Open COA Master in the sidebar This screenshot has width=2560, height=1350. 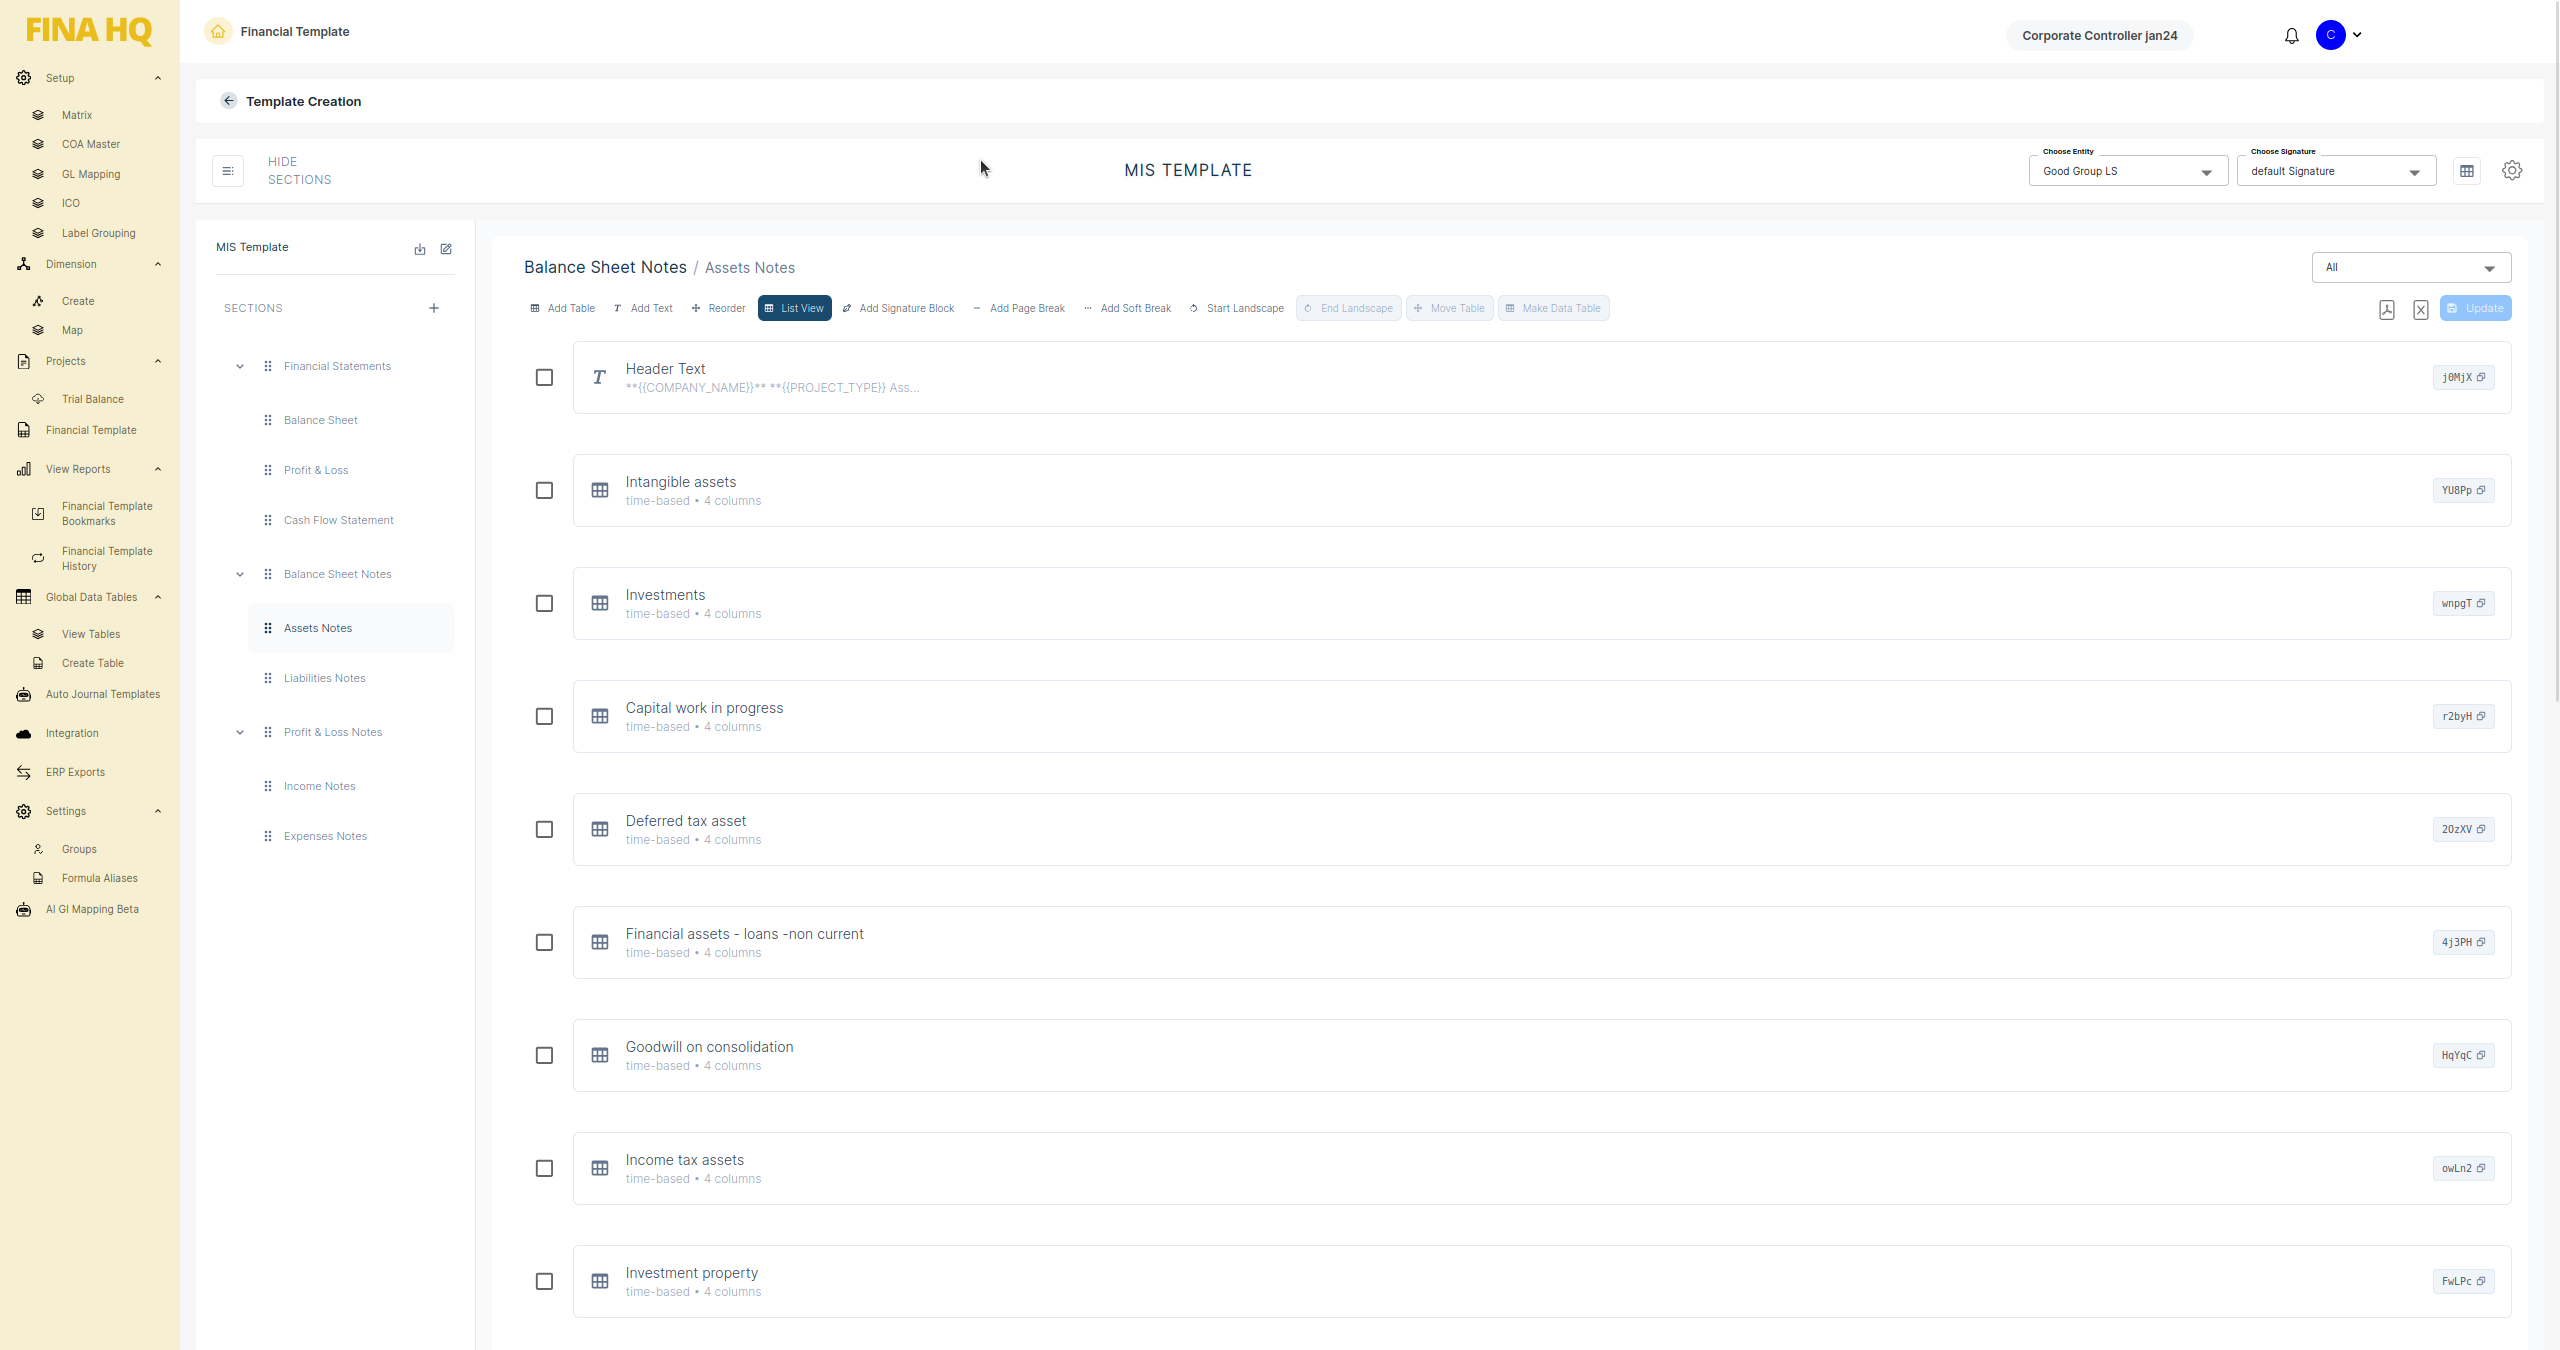[x=90, y=144]
